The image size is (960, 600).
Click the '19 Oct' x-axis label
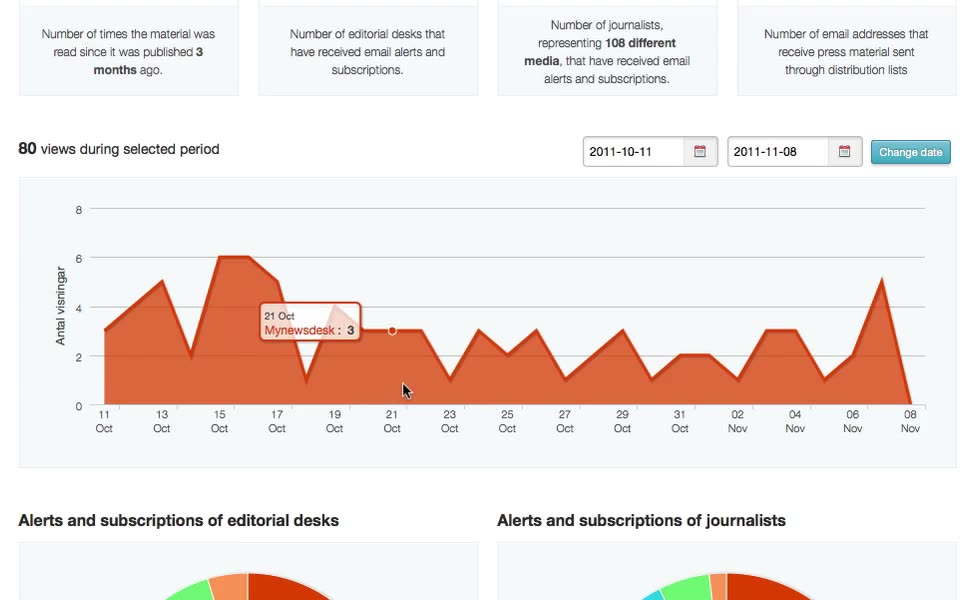[334, 421]
